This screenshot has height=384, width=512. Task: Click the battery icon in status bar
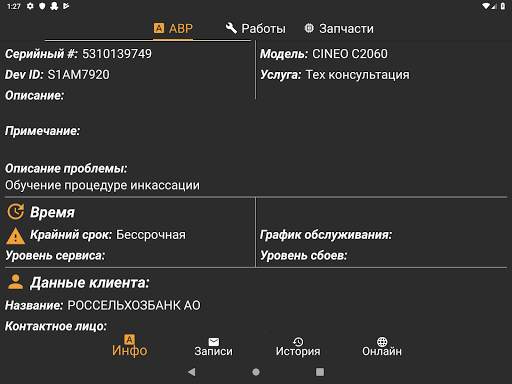503,6
